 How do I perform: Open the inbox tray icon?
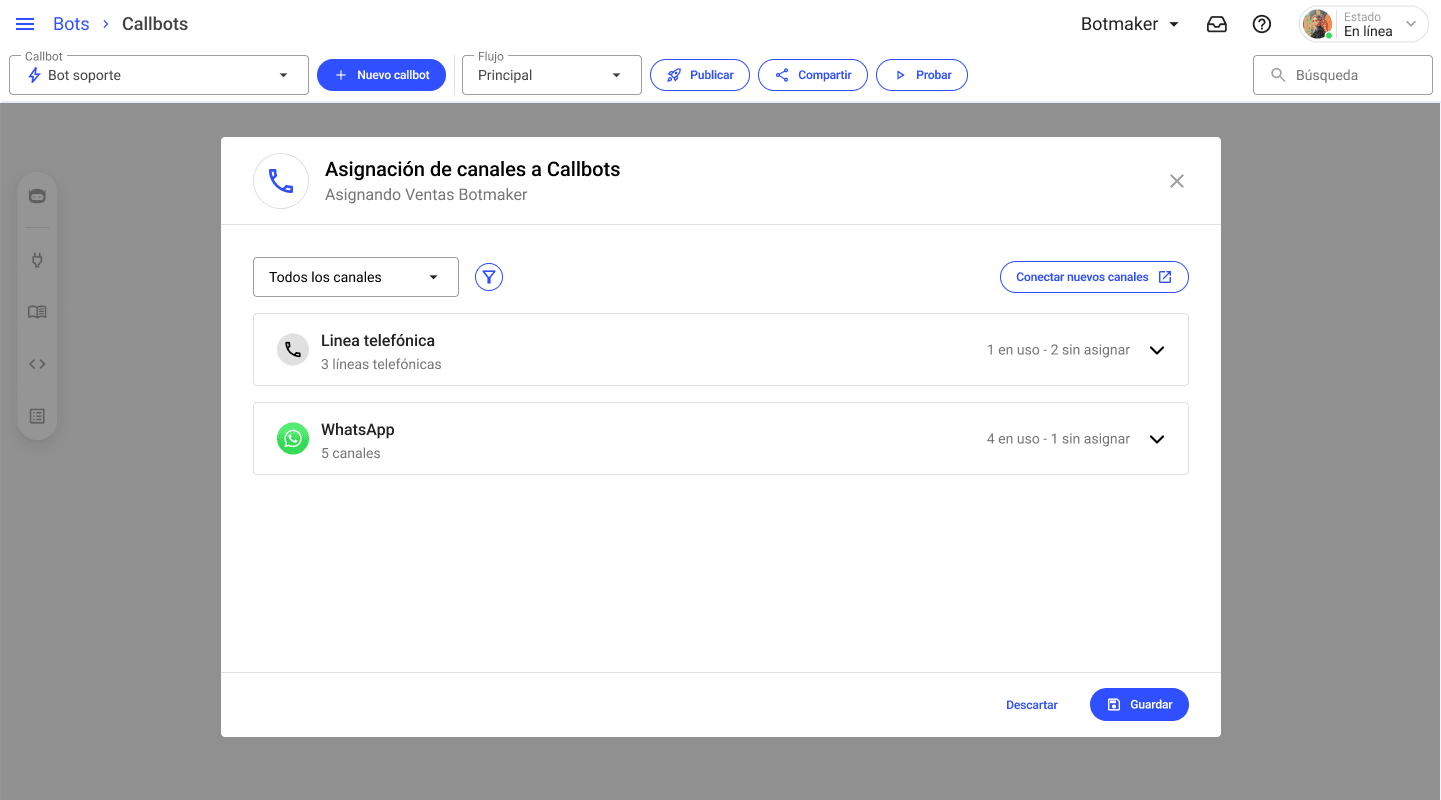[x=1217, y=24]
